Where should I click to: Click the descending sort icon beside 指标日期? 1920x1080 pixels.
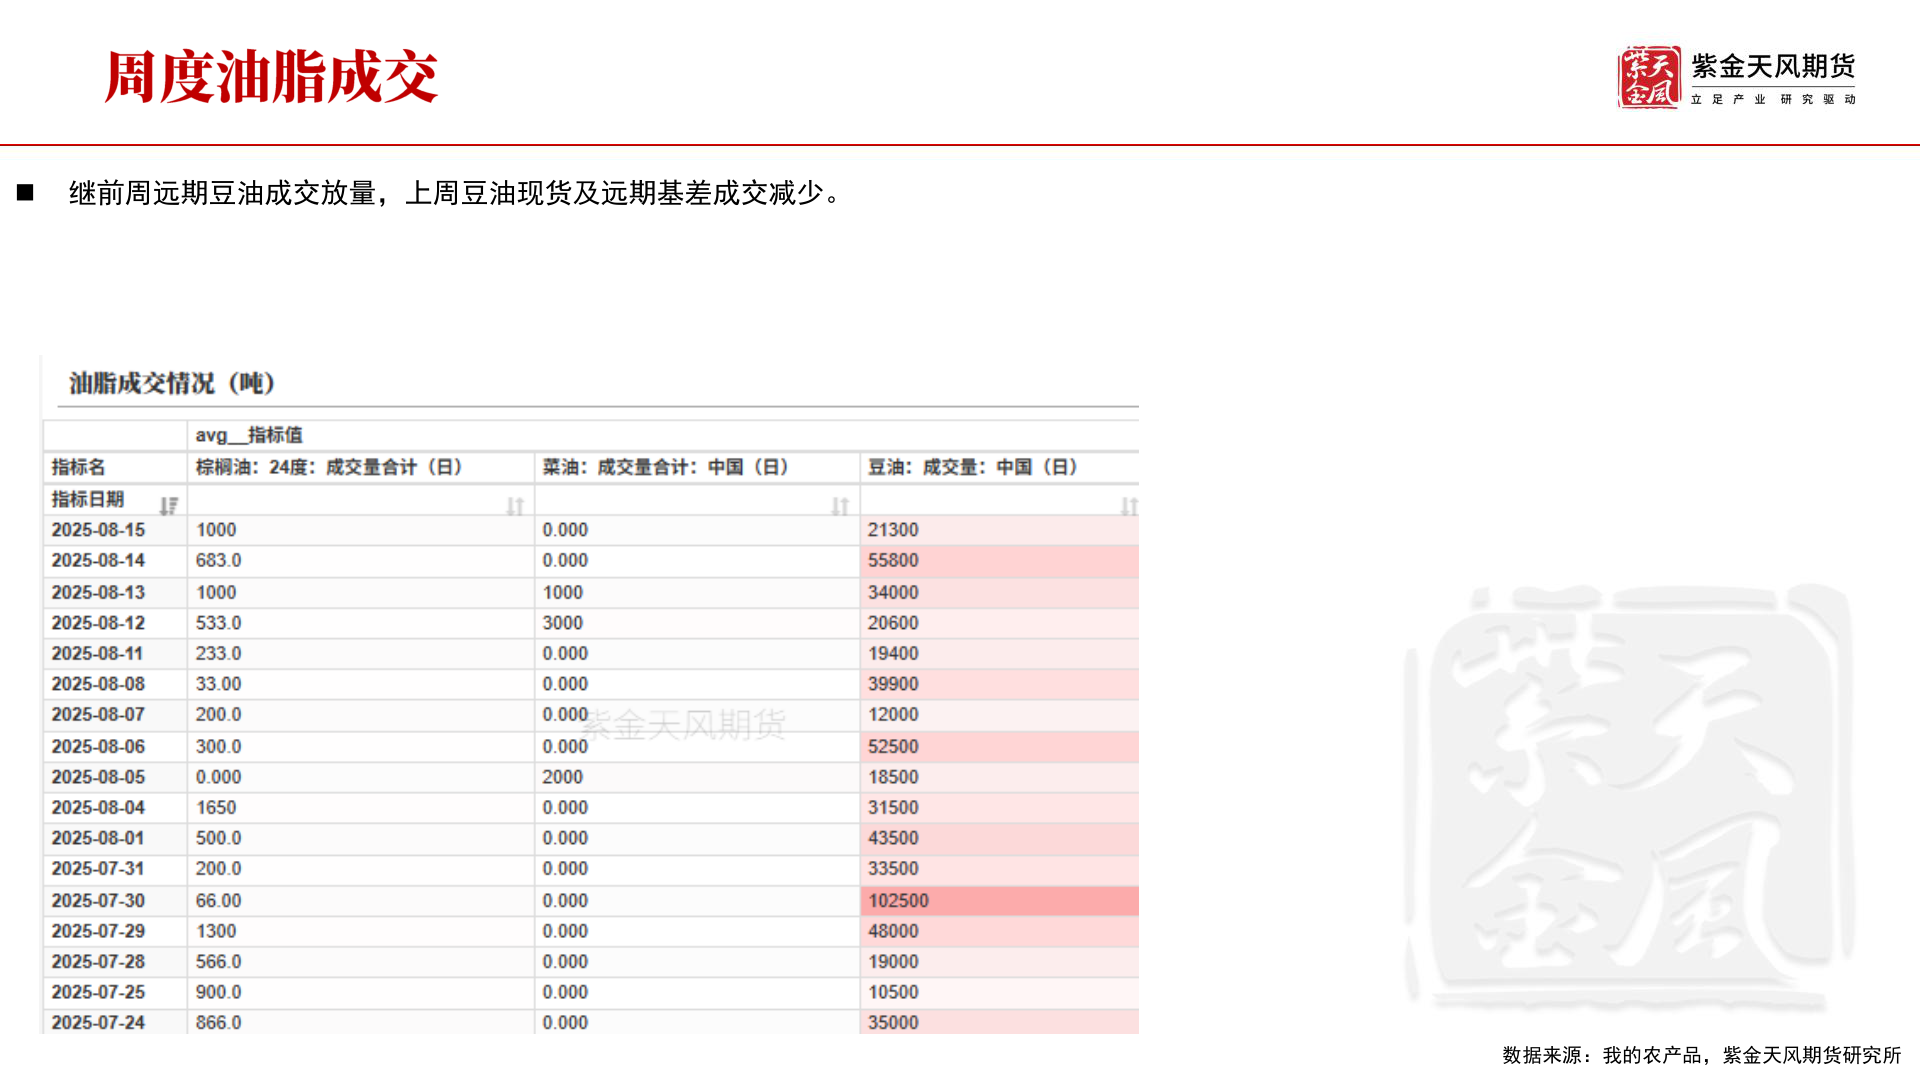[167, 505]
